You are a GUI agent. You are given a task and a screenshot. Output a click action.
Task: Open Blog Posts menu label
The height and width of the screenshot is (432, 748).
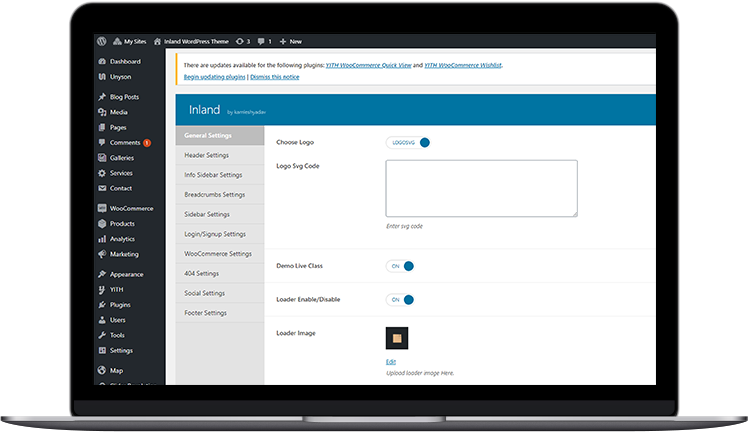click(125, 97)
